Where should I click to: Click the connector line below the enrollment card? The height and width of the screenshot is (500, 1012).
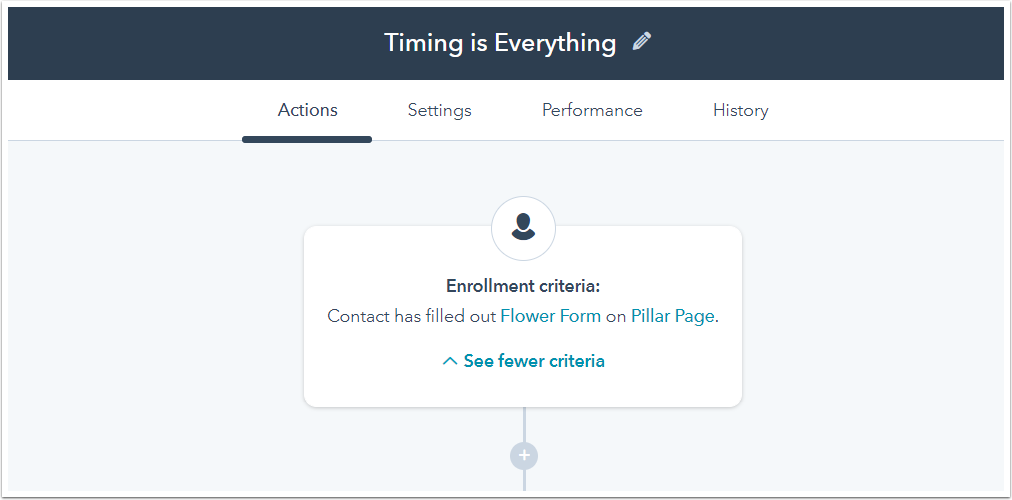[524, 423]
